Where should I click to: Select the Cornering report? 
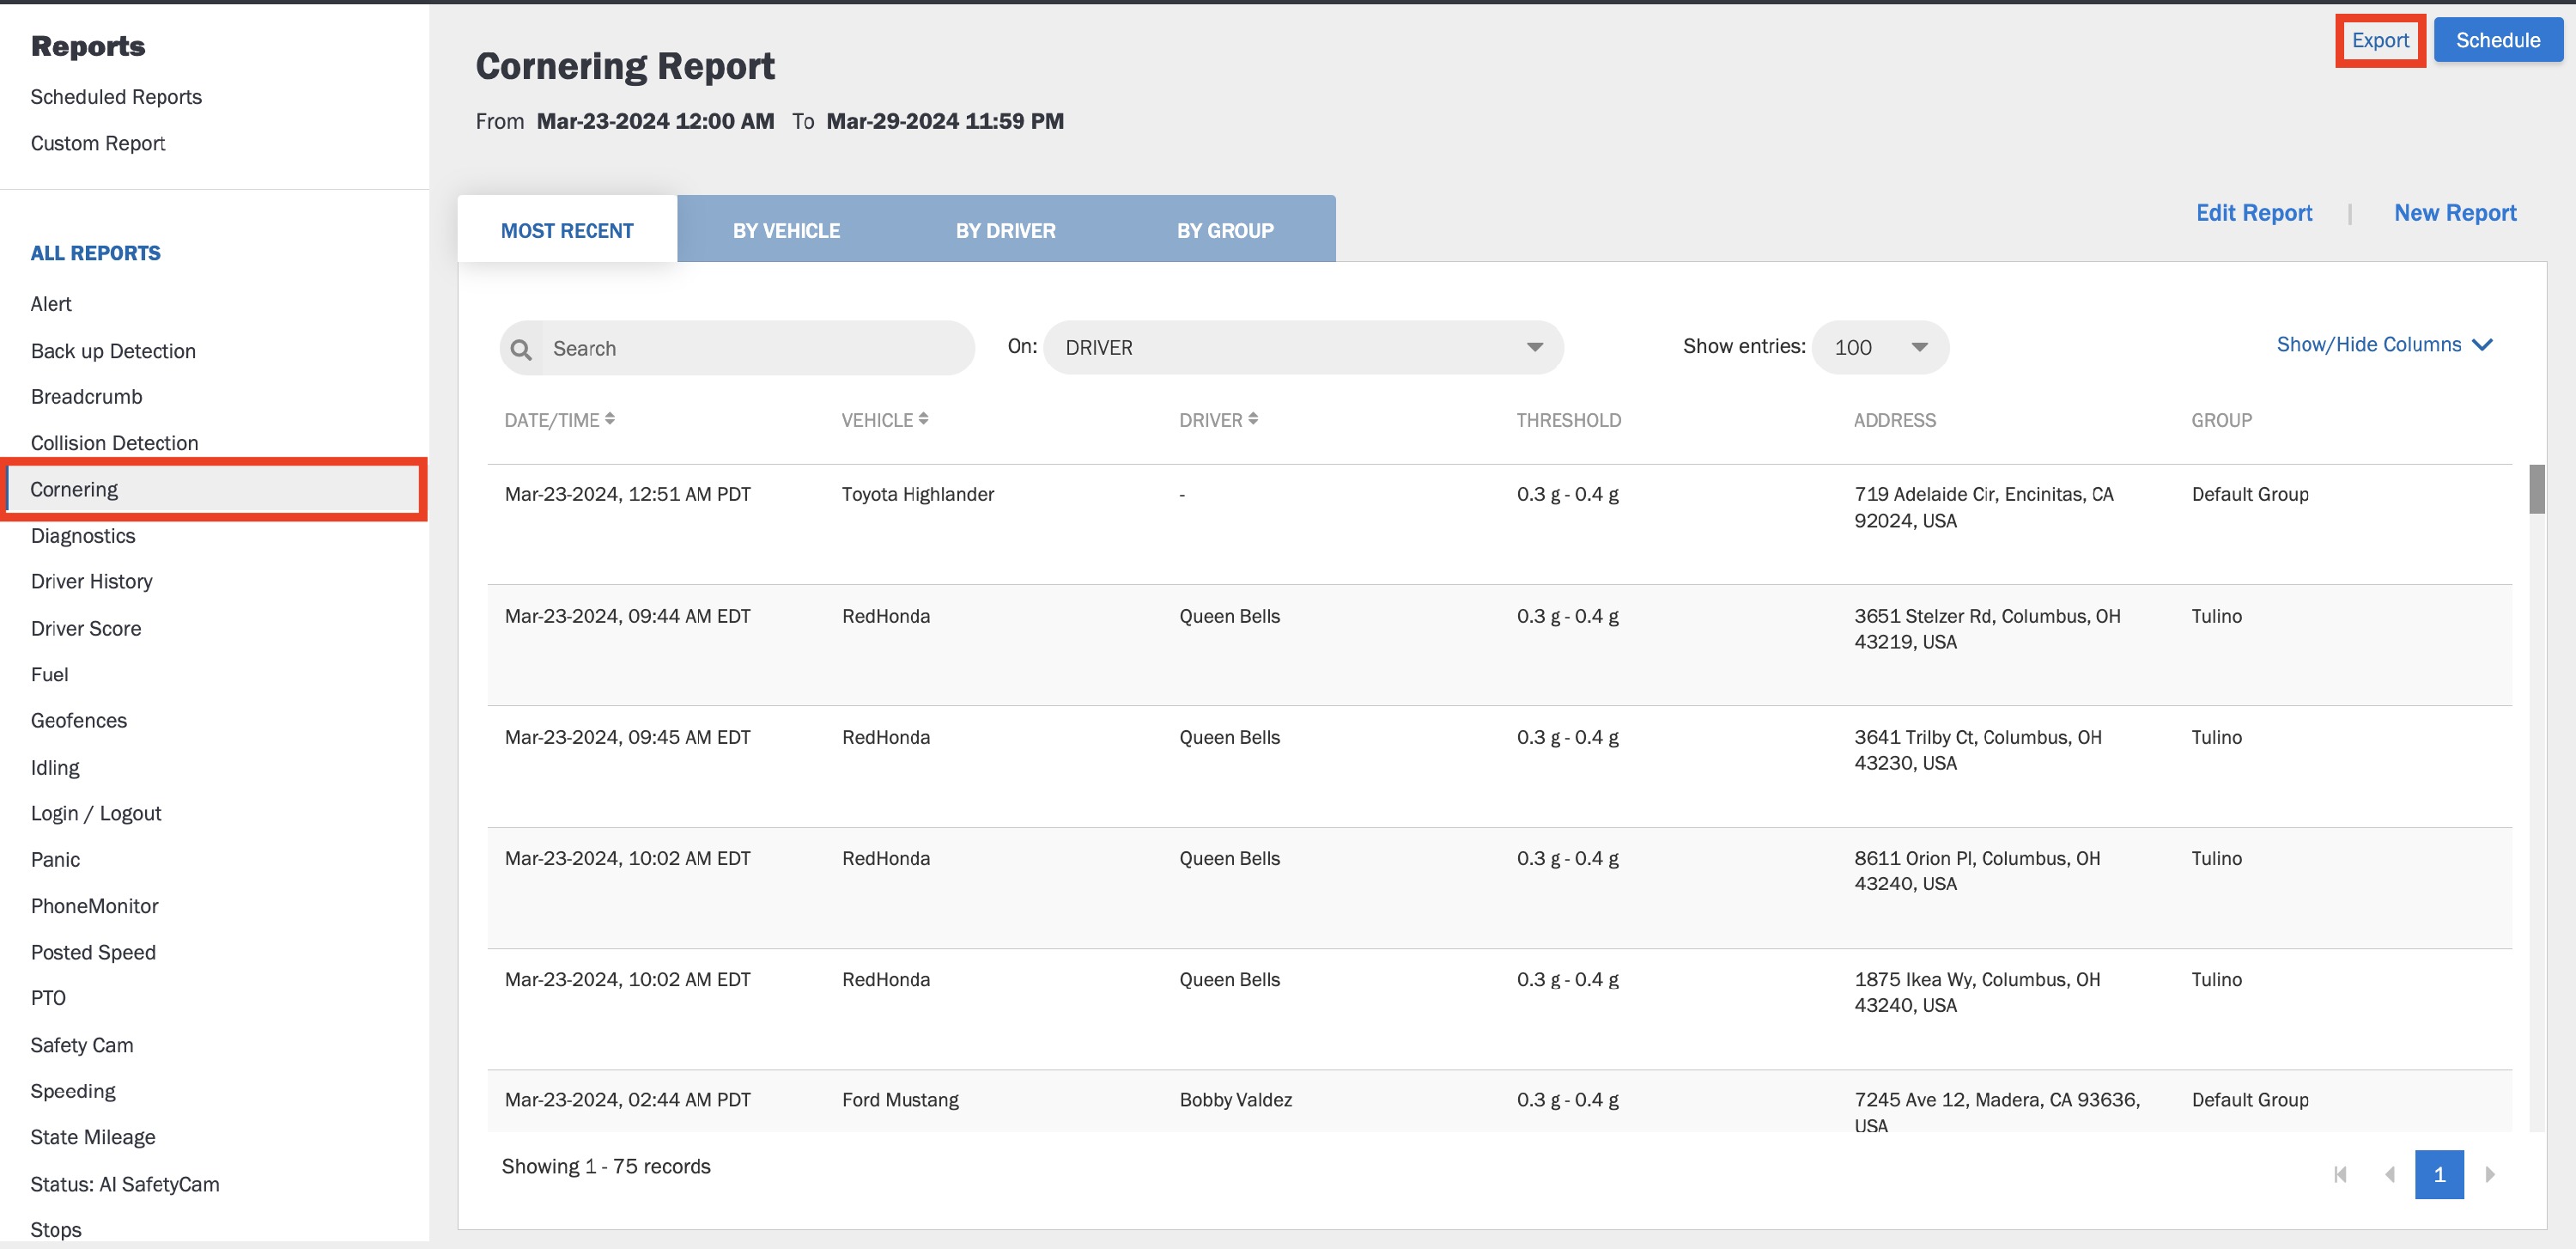tap(214, 489)
